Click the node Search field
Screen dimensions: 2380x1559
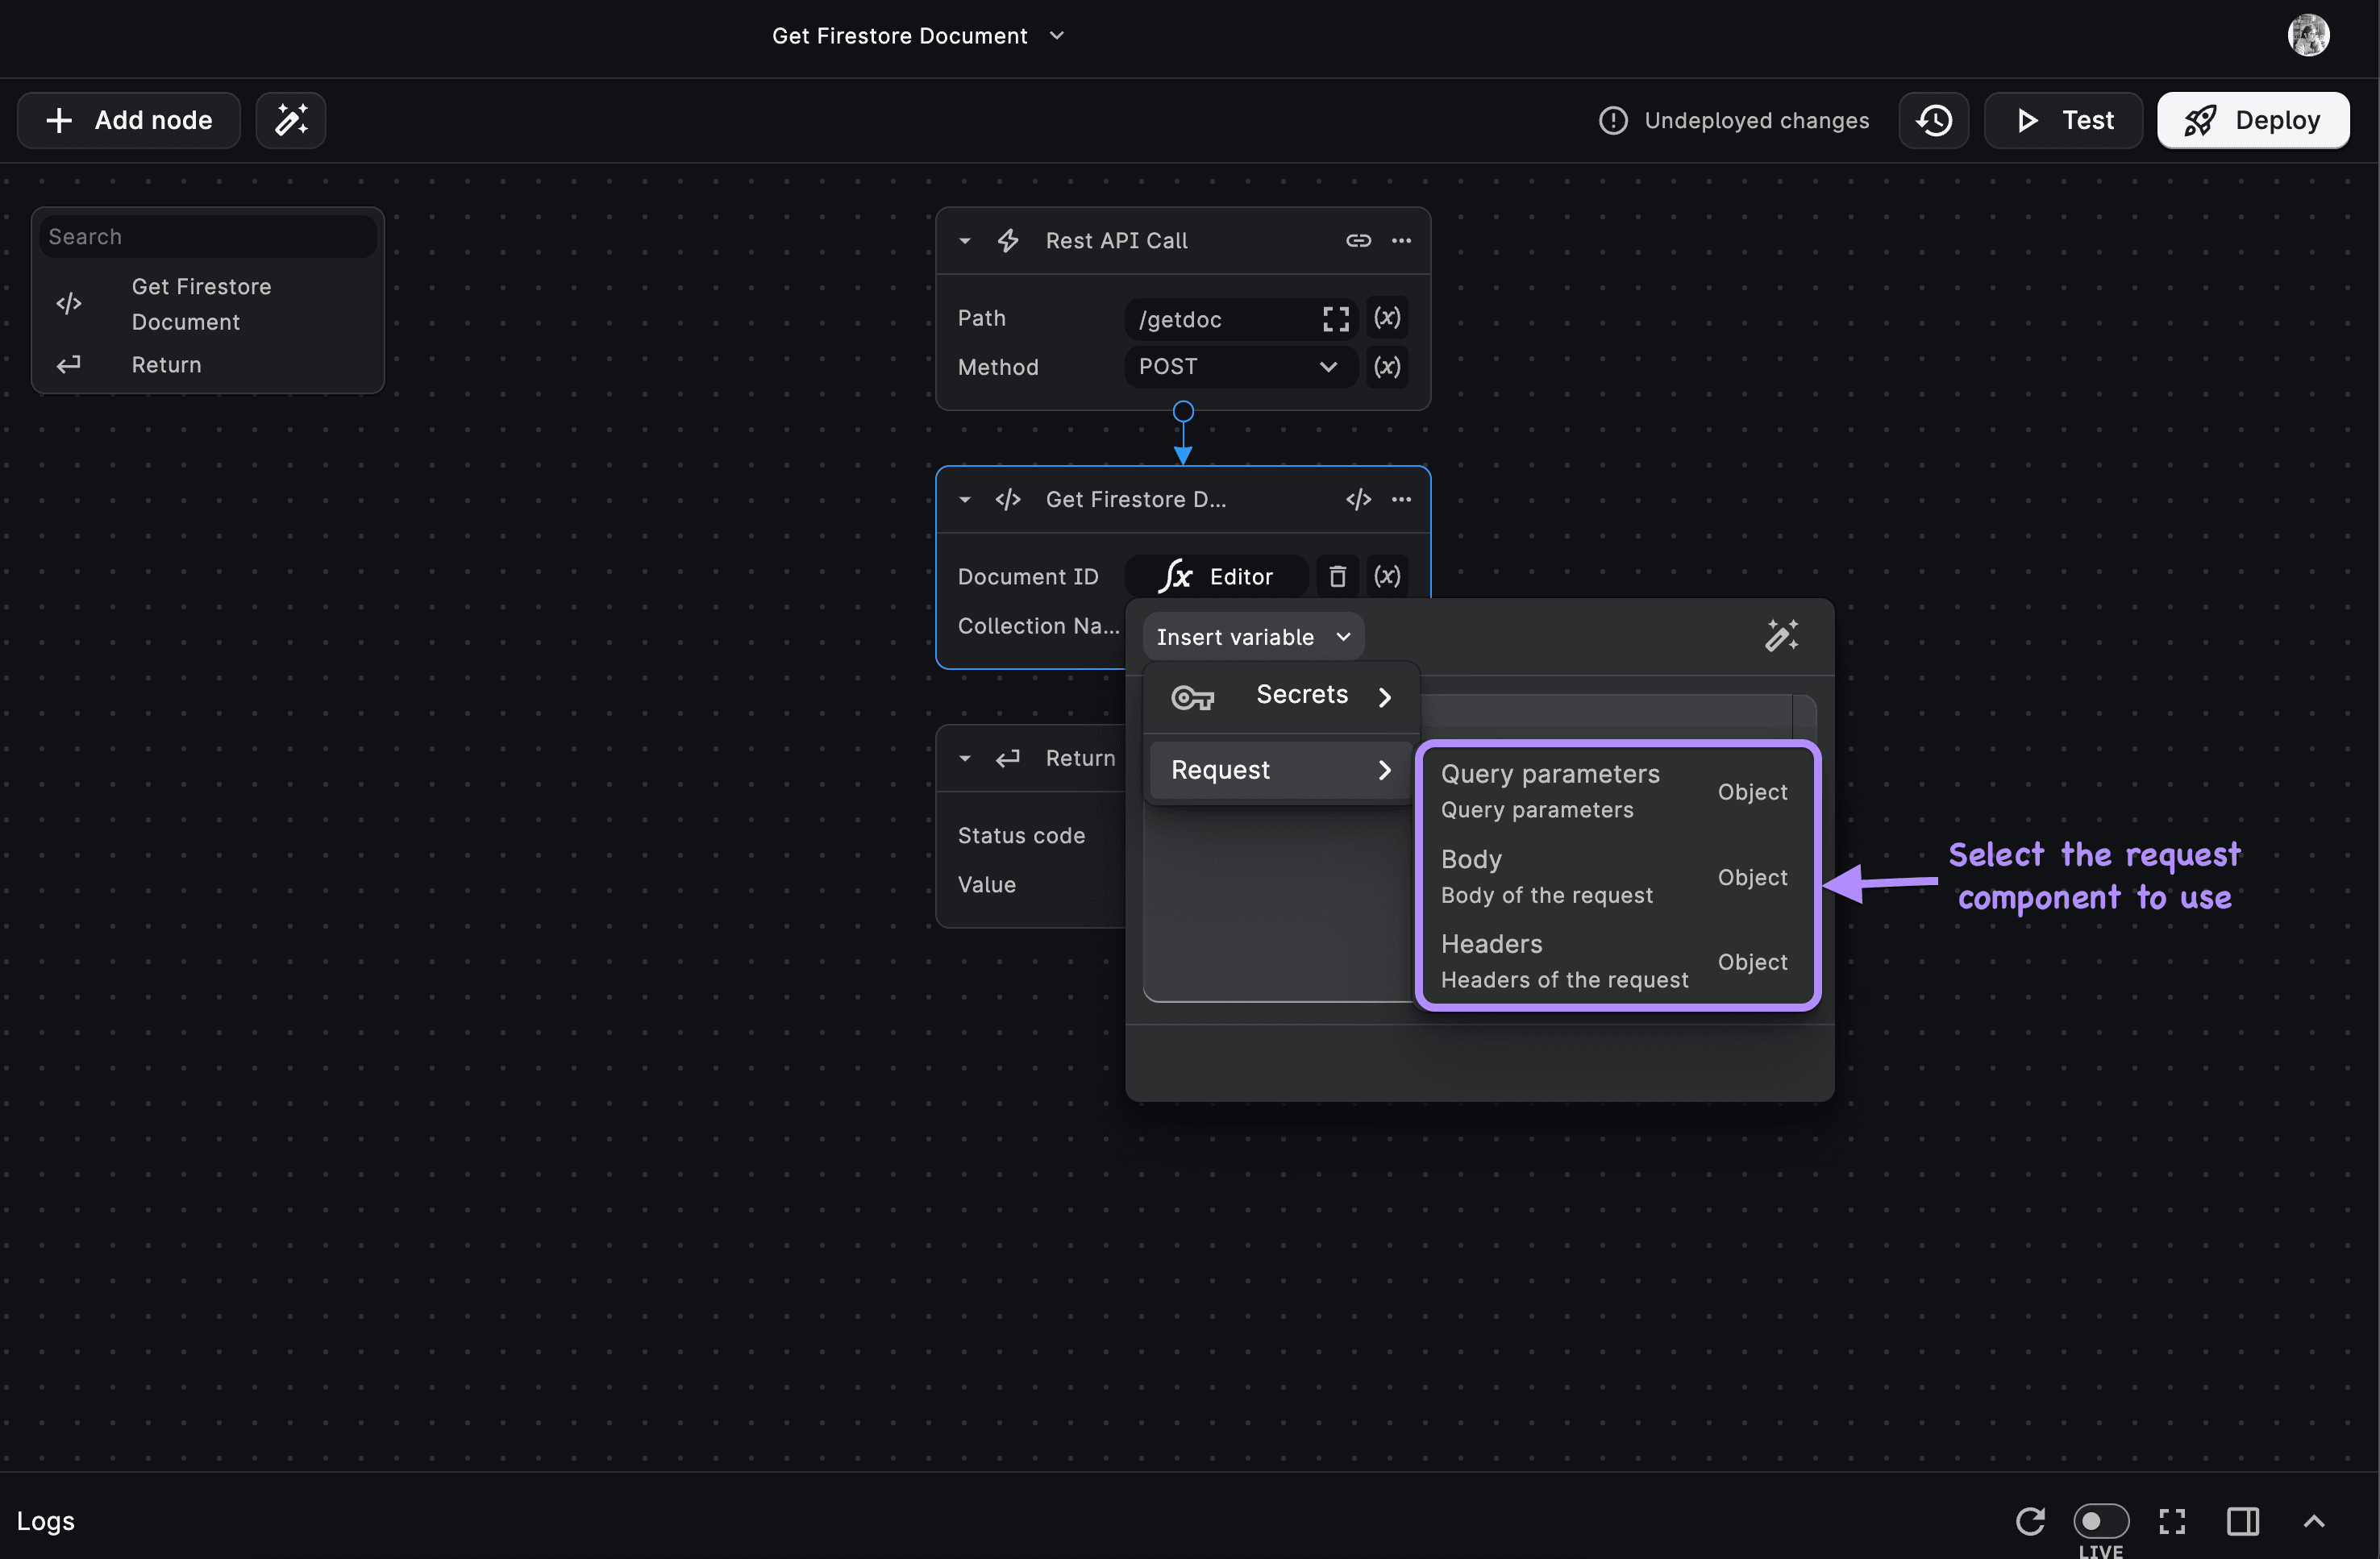(208, 237)
